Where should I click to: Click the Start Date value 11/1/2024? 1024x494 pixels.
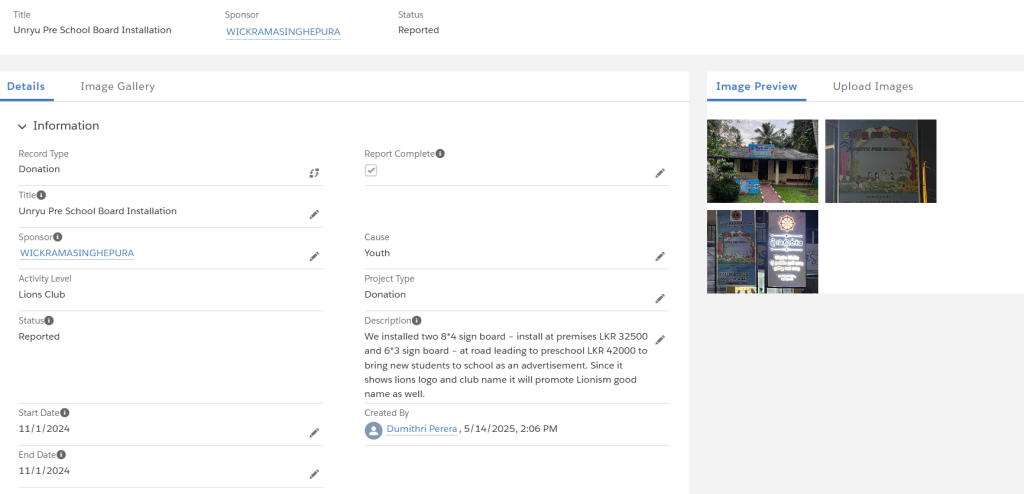coord(44,429)
